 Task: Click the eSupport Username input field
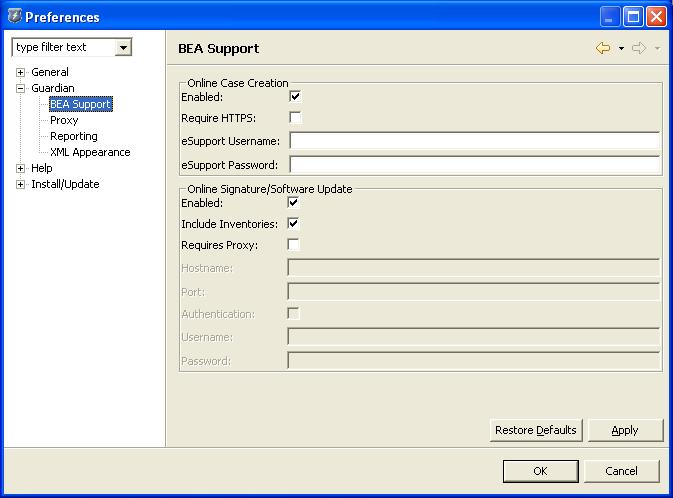tap(474, 141)
